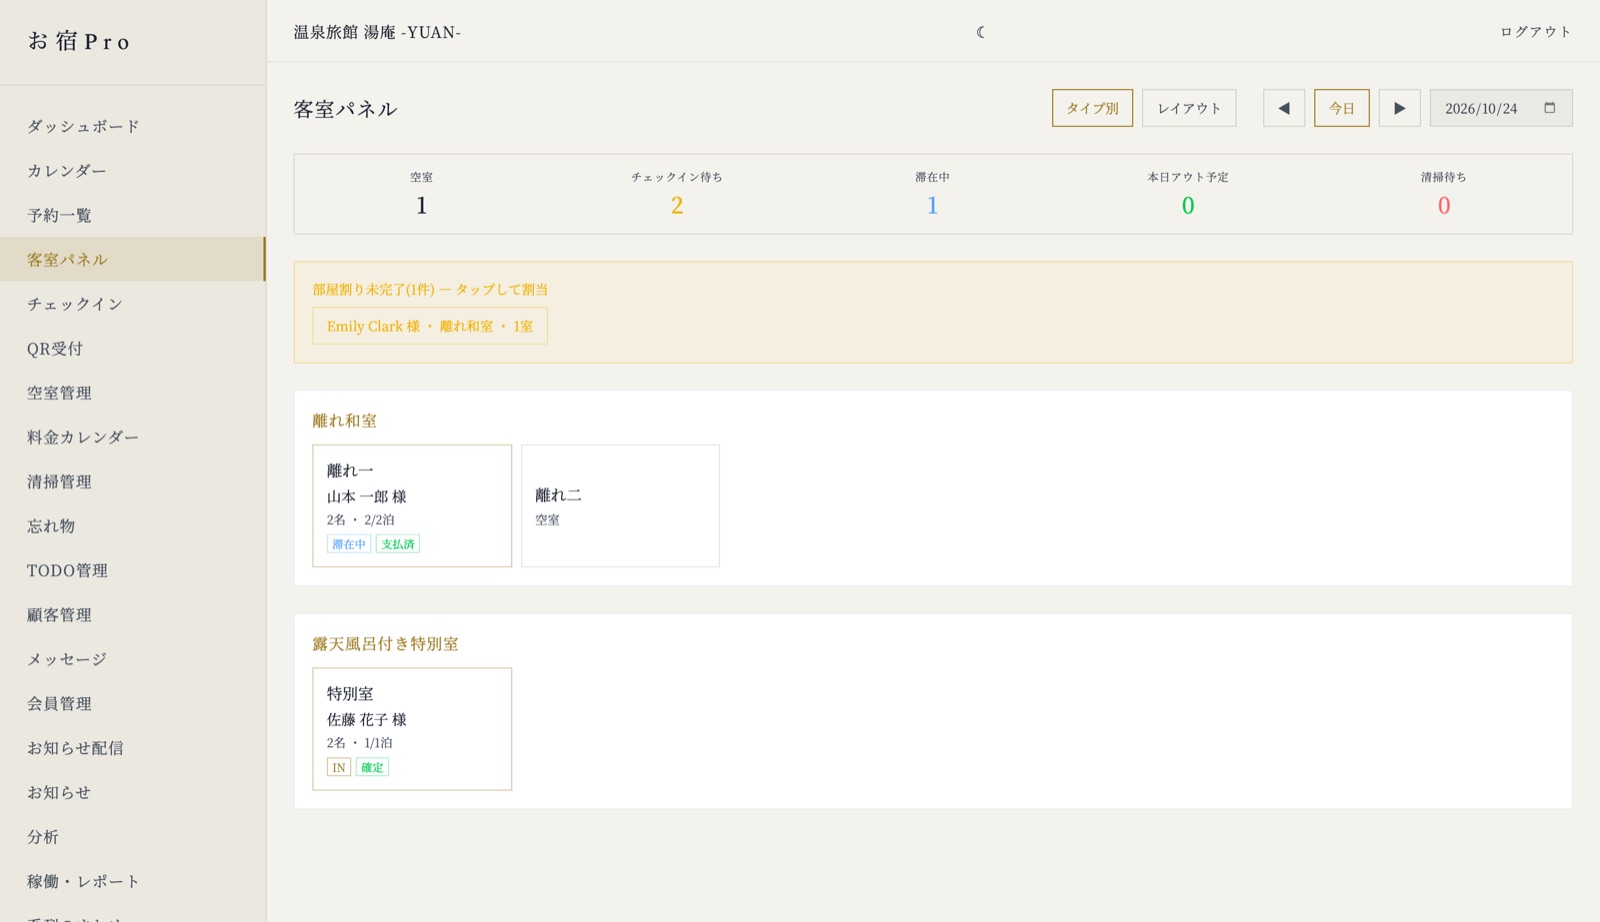Screen dimensions: 1600x922
Task: Select お知らせ in the sidebar
Action: click(133, 792)
